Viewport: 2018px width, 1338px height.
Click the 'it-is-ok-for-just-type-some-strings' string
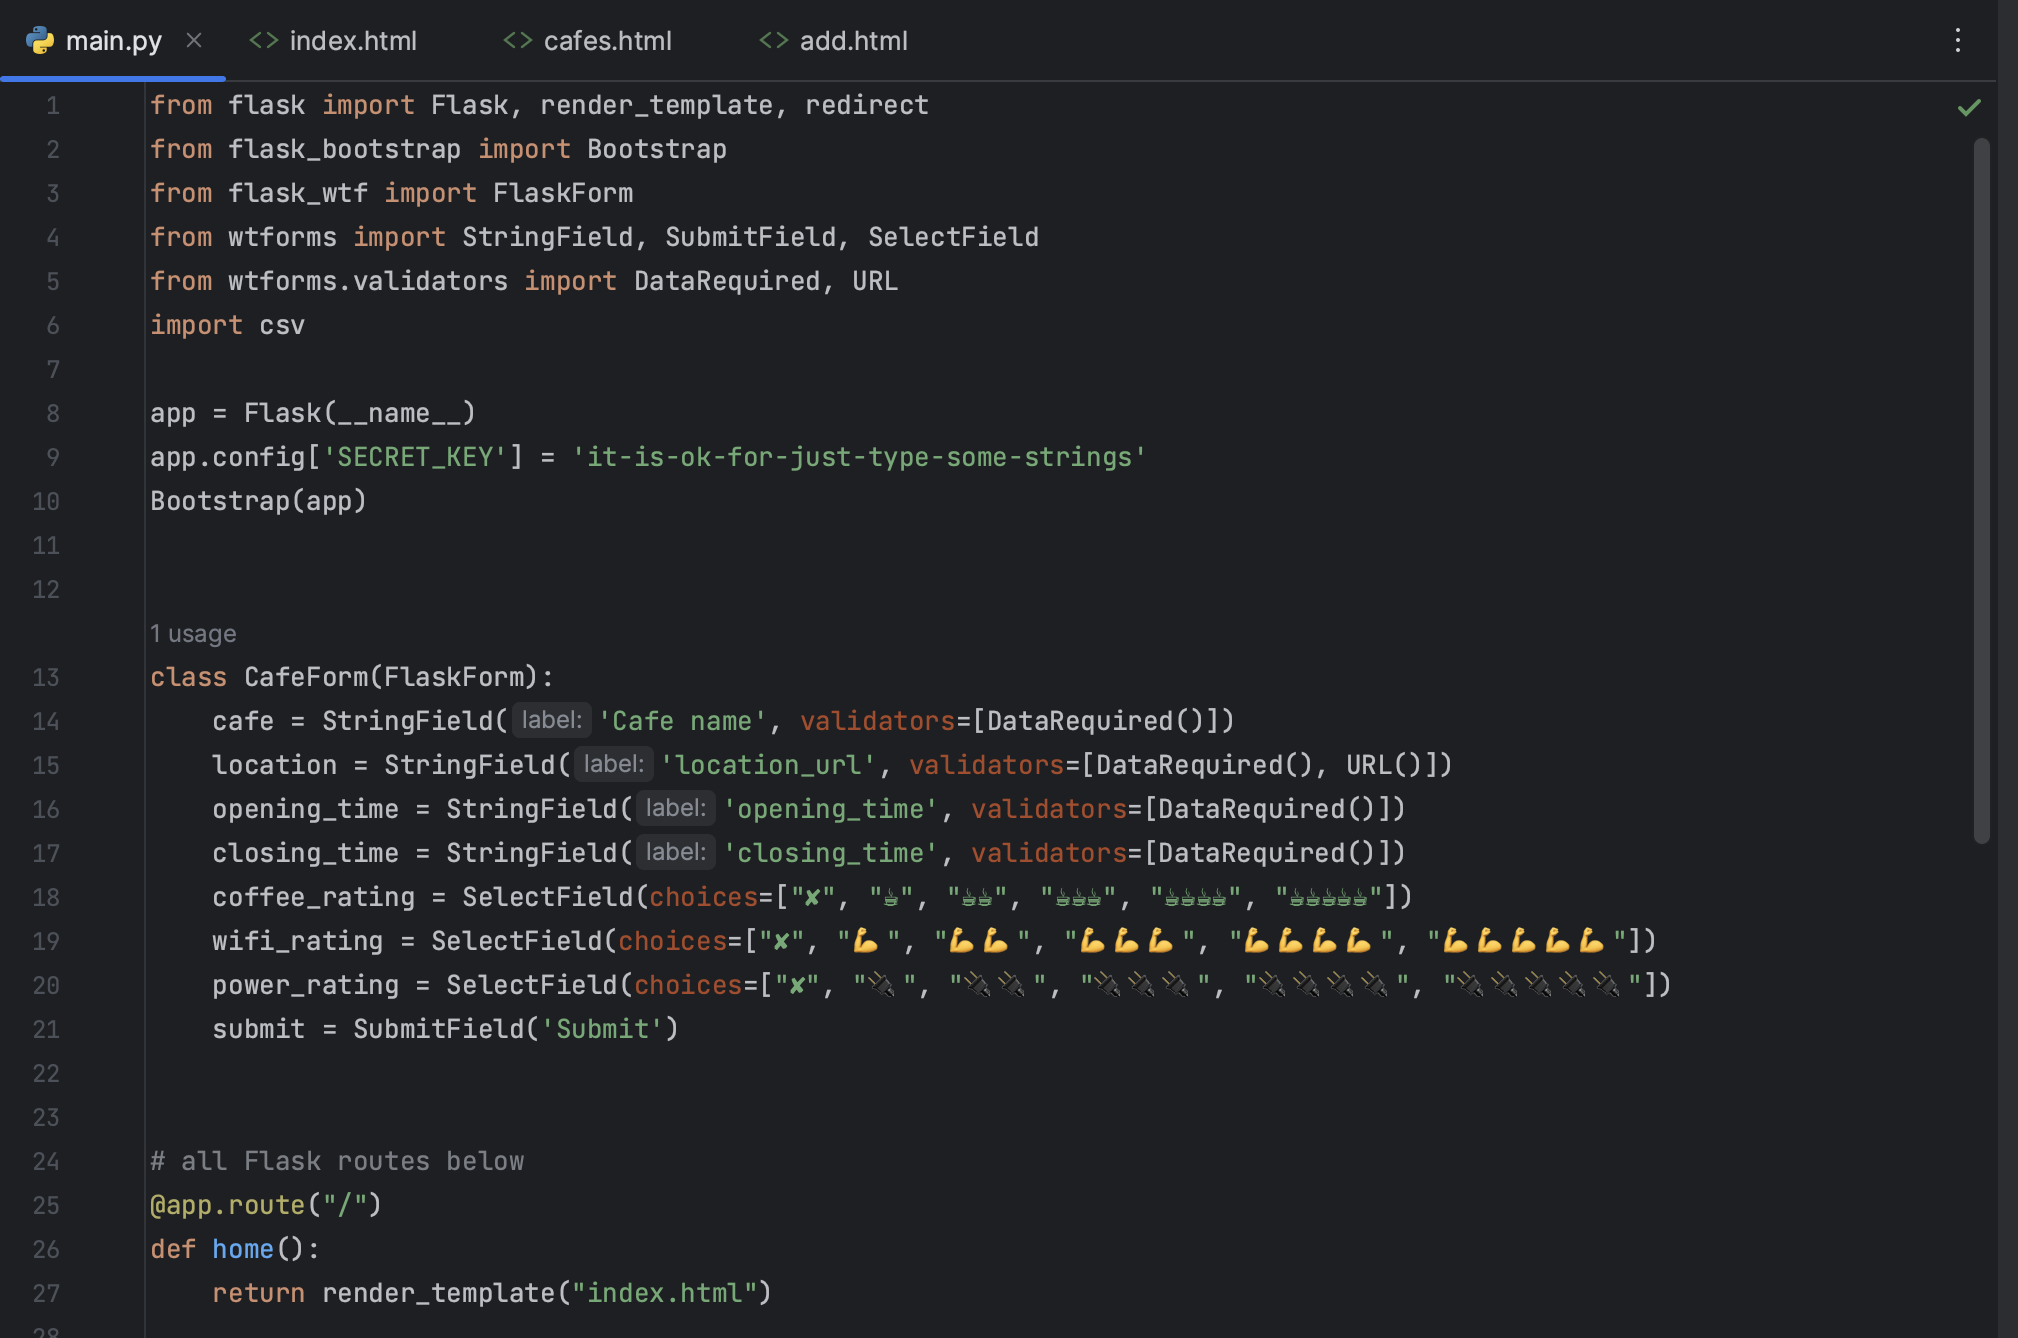859,457
